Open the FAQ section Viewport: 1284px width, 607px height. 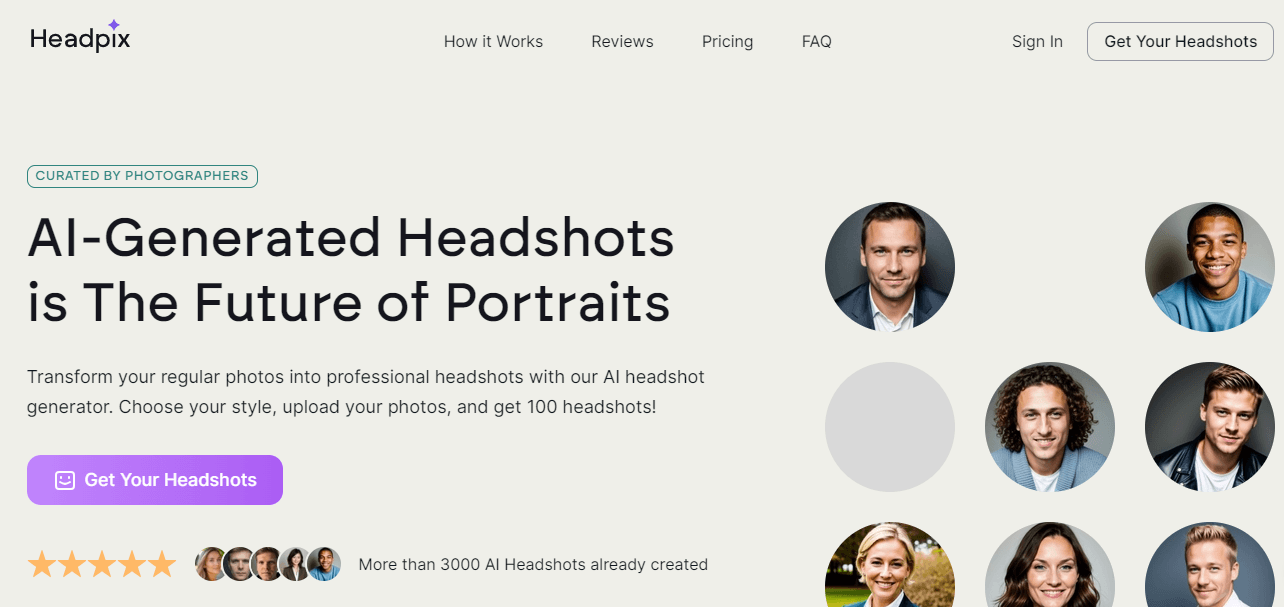tap(816, 42)
